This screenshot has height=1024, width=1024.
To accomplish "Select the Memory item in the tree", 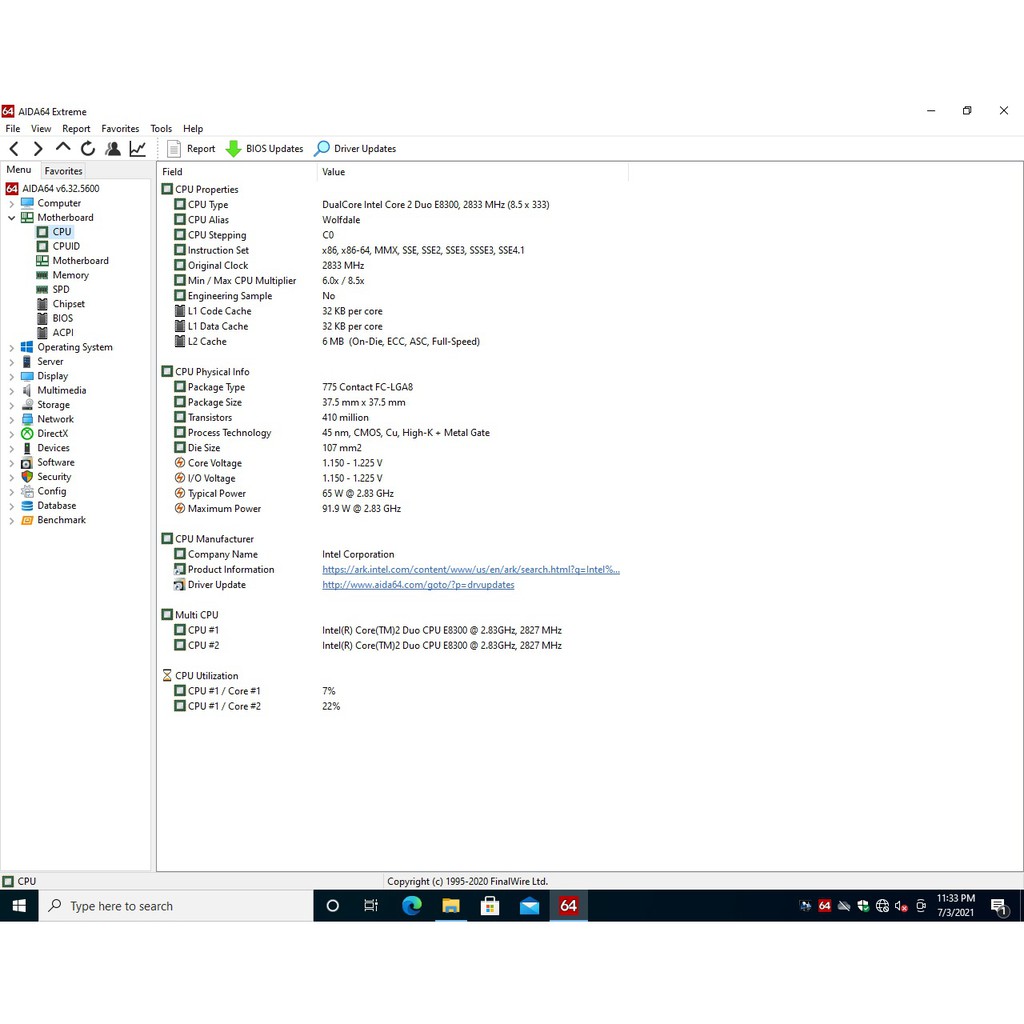I will pos(71,275).
